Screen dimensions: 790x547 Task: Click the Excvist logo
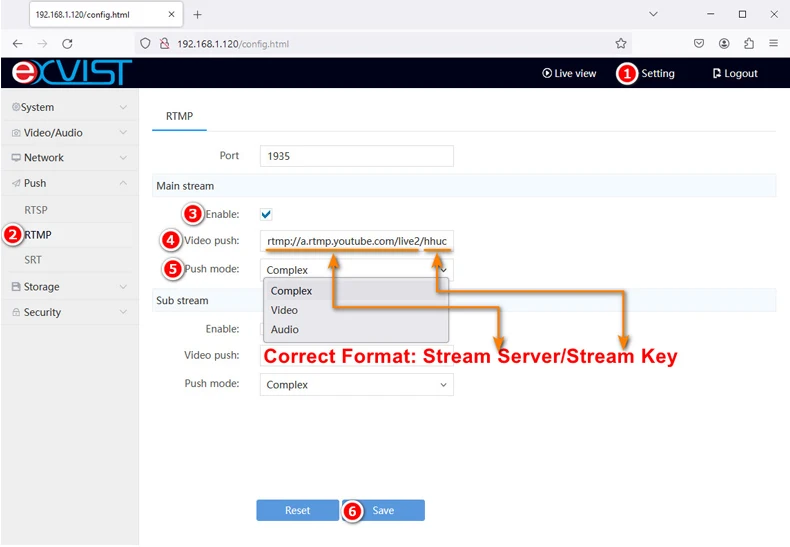(x=71, y=73)
